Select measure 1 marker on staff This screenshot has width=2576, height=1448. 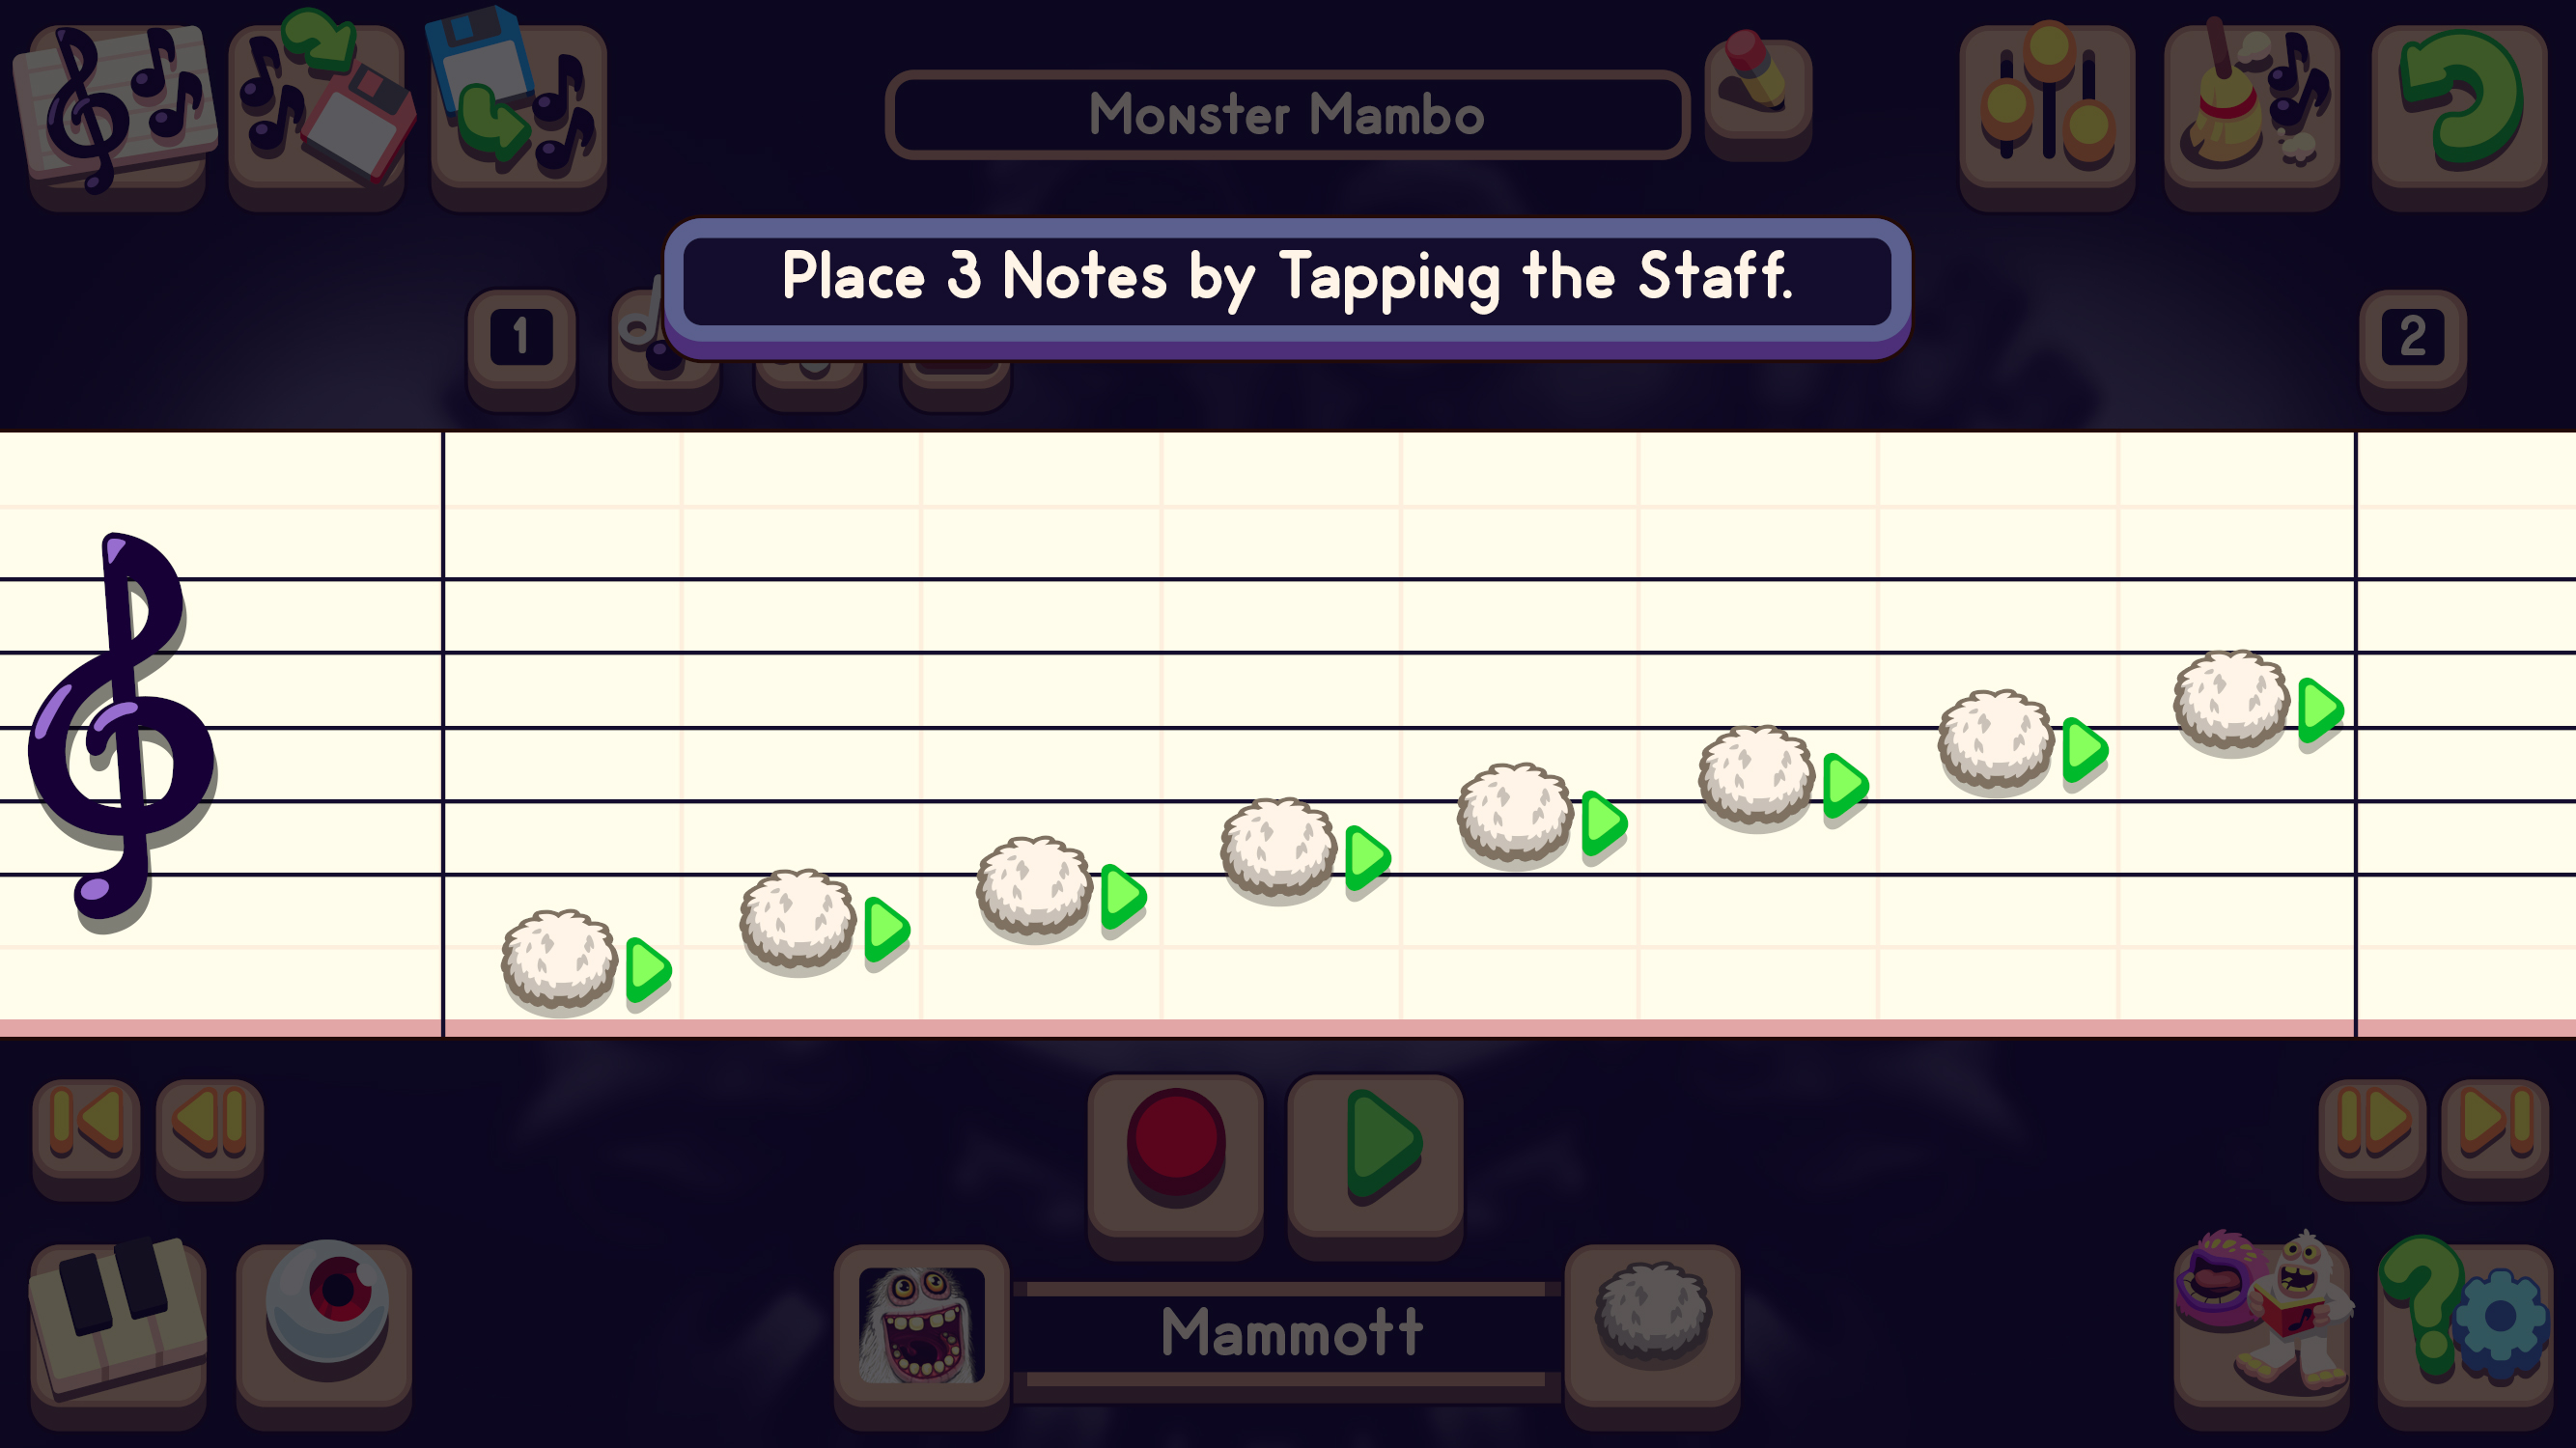click(x=520, y=338)
